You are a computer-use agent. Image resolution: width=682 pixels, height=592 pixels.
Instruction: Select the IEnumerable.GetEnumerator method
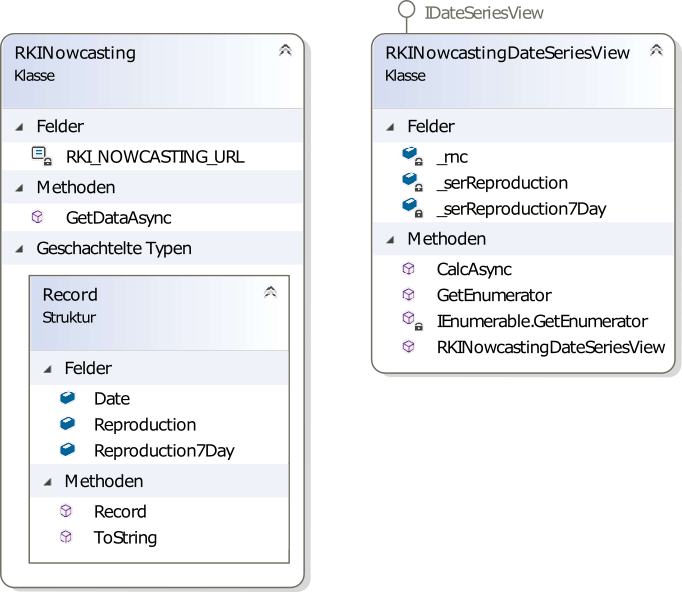(542, 321)
